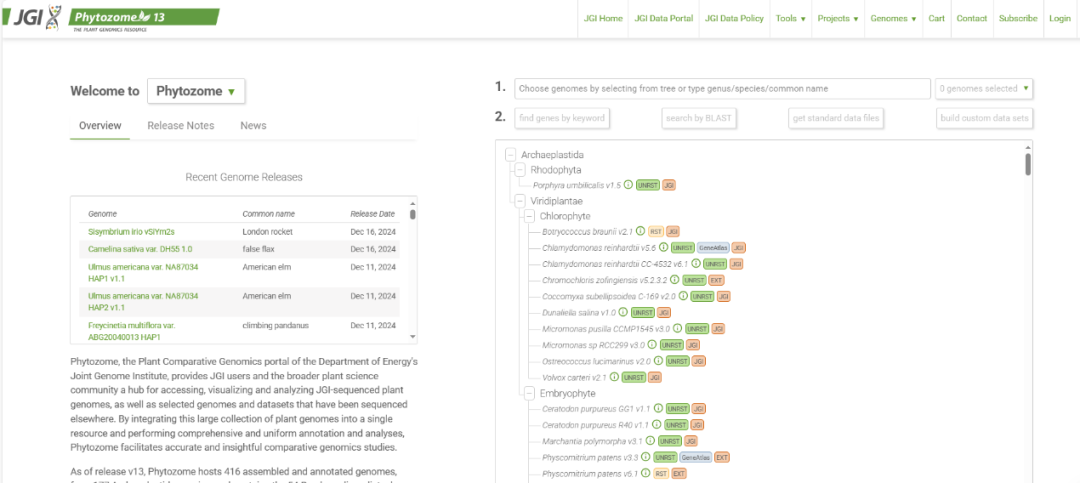Open the Tools menu
Image resolution: width=1080 pixels, height=483 pixels.
[790, 19]
